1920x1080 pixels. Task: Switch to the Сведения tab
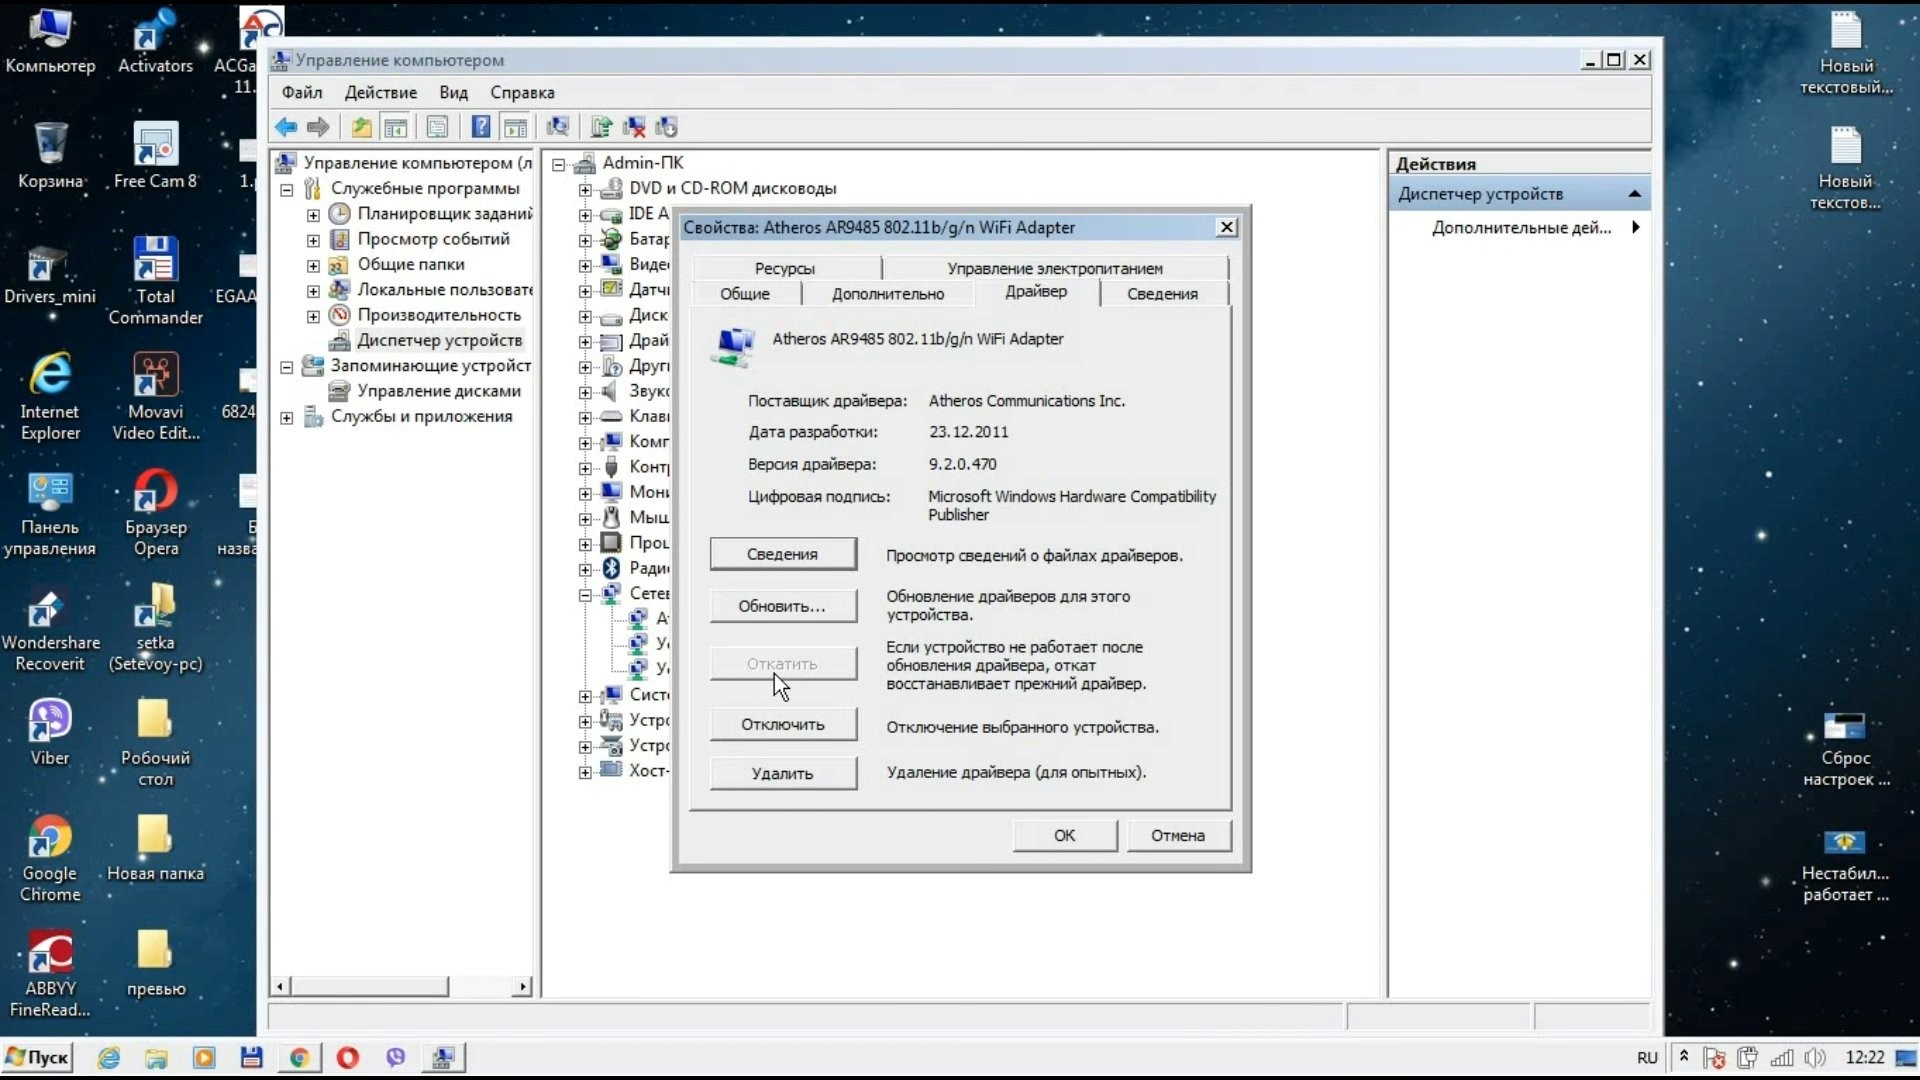(1161, 293)
